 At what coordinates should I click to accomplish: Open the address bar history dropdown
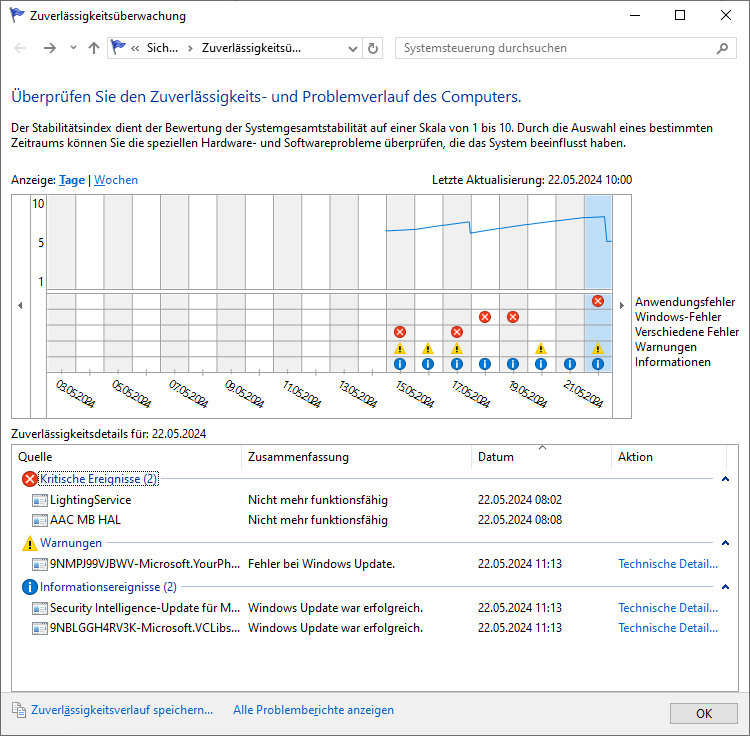point(353,48)
